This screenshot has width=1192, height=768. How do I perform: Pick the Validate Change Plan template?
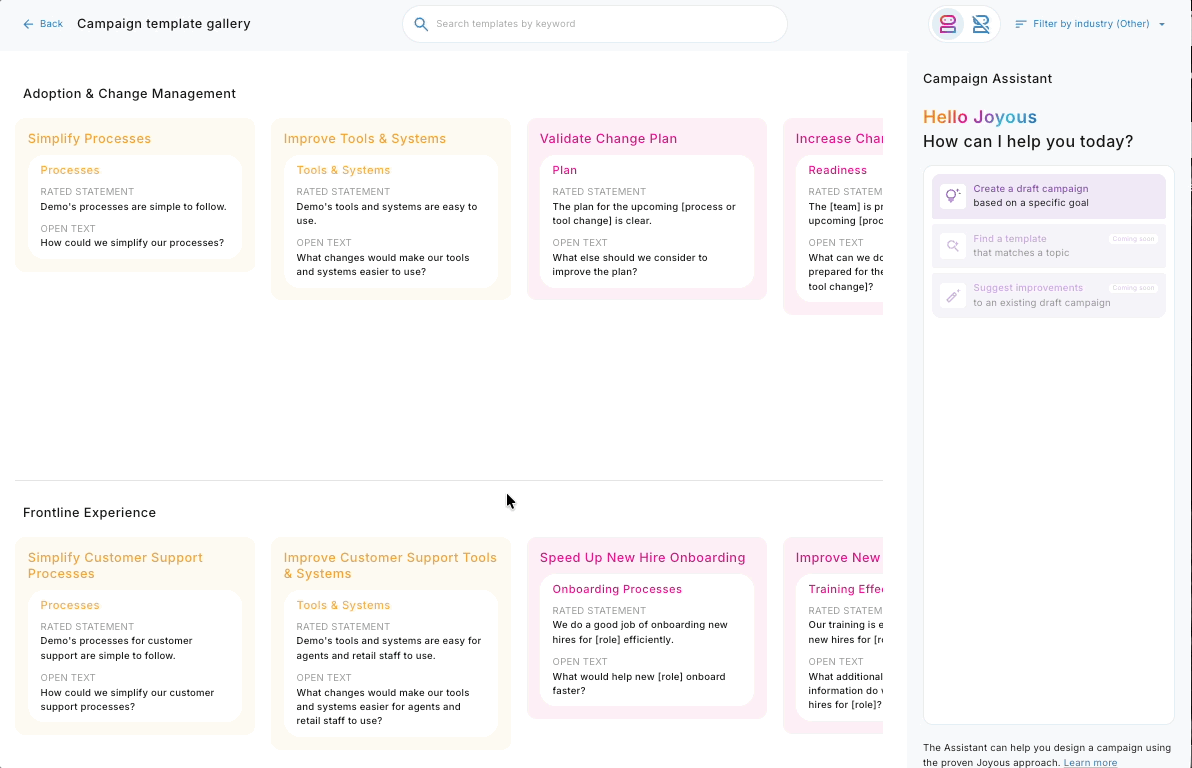pos(647,209)
